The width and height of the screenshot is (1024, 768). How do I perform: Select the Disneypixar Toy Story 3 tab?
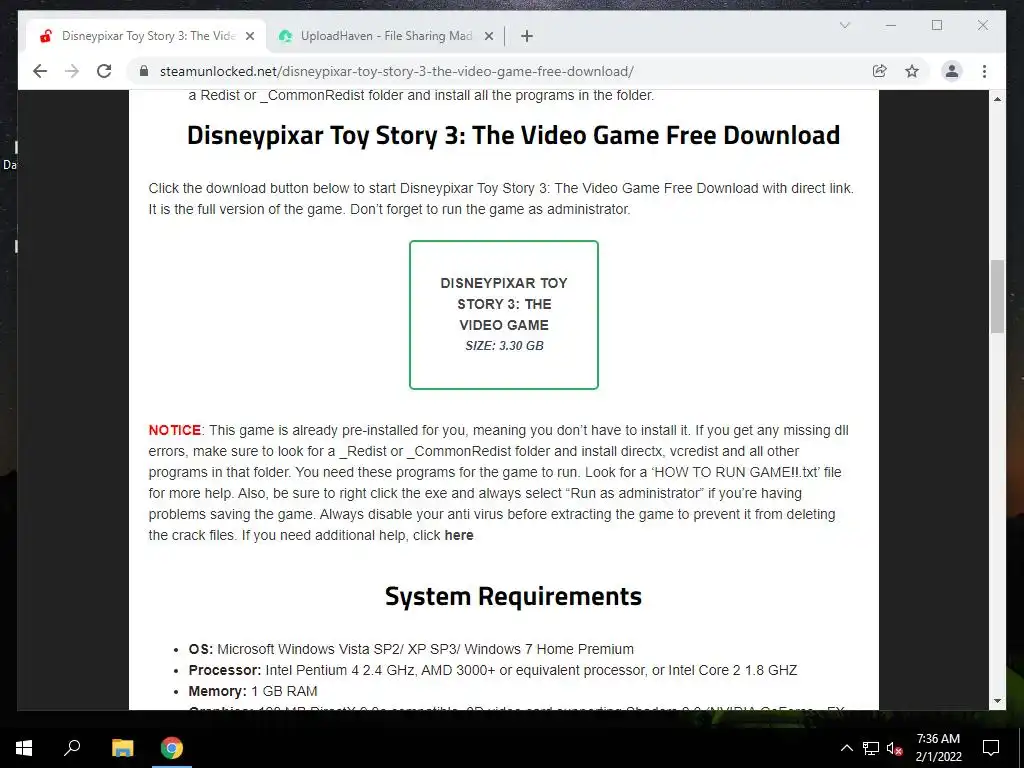(146, 36)
